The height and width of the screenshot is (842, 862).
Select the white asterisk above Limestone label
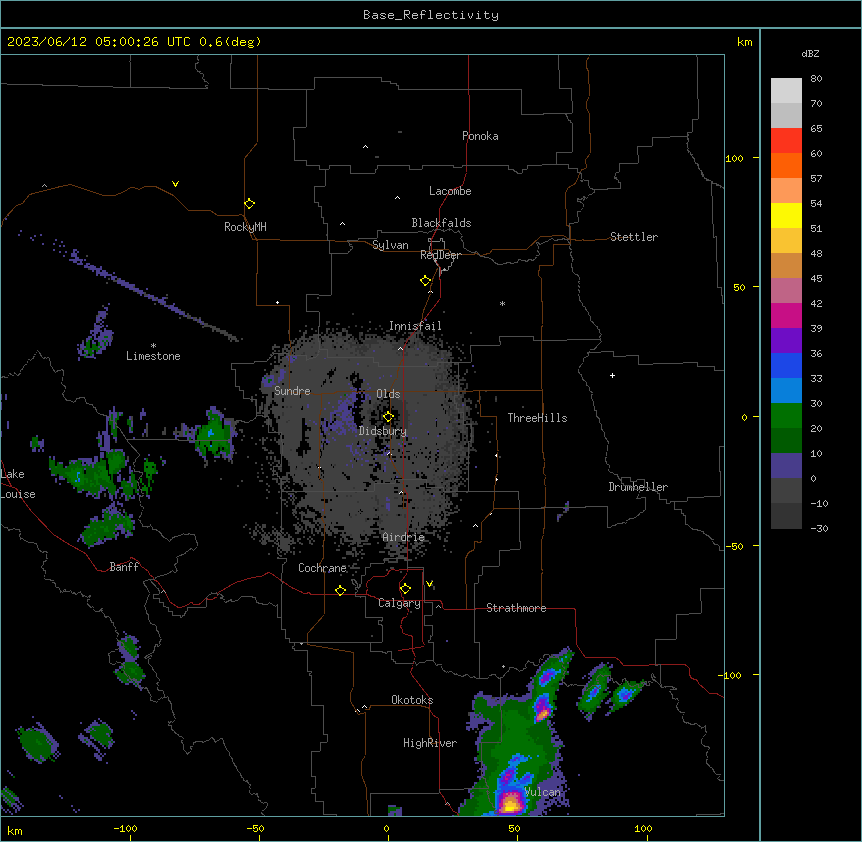click(x=153, y=346)
